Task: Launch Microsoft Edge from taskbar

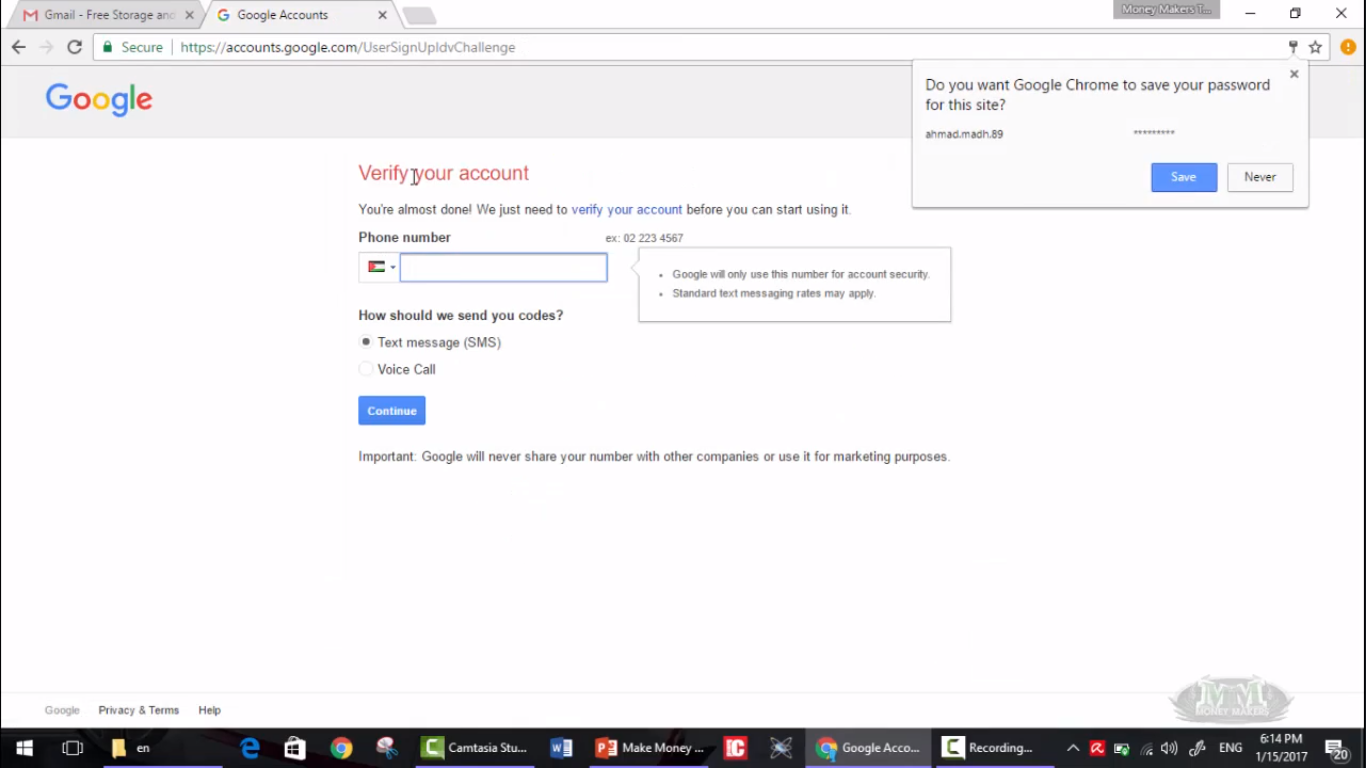Action: [x=250, y=748]
